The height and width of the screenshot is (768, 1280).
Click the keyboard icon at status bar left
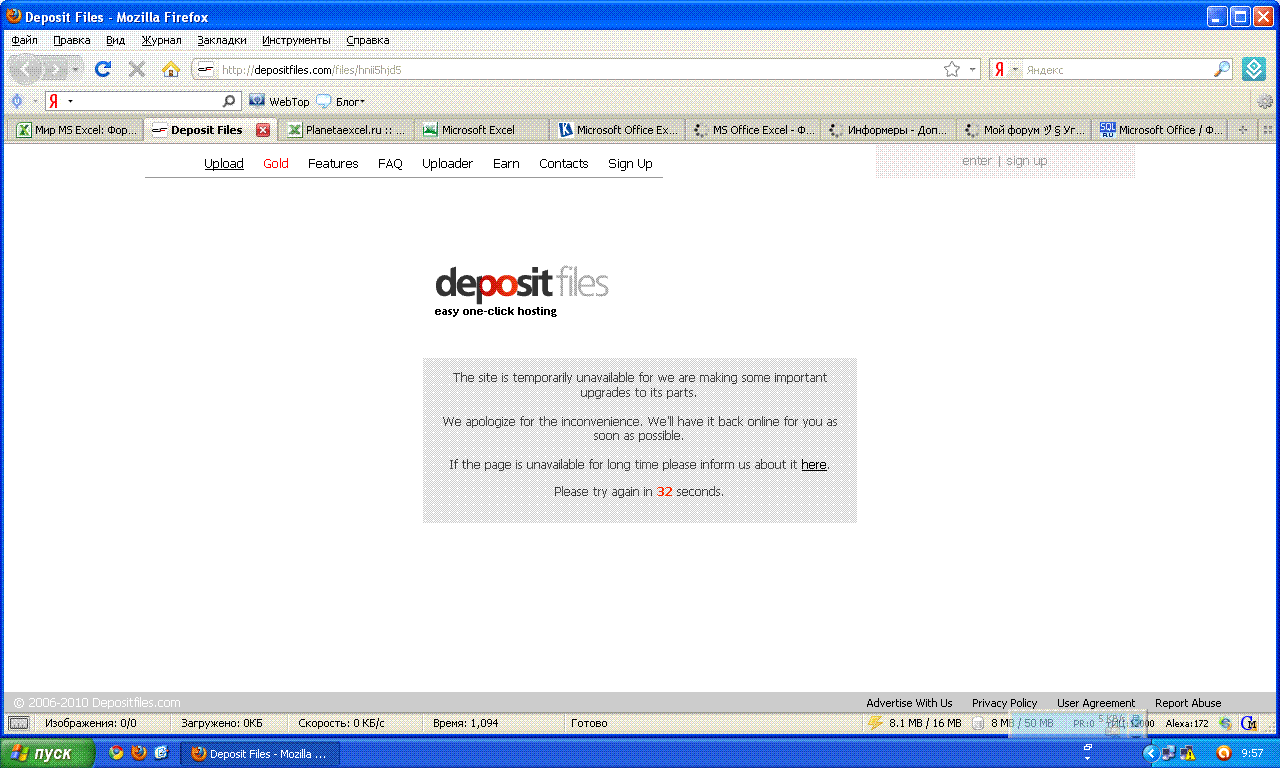click(x=19, y=722)
